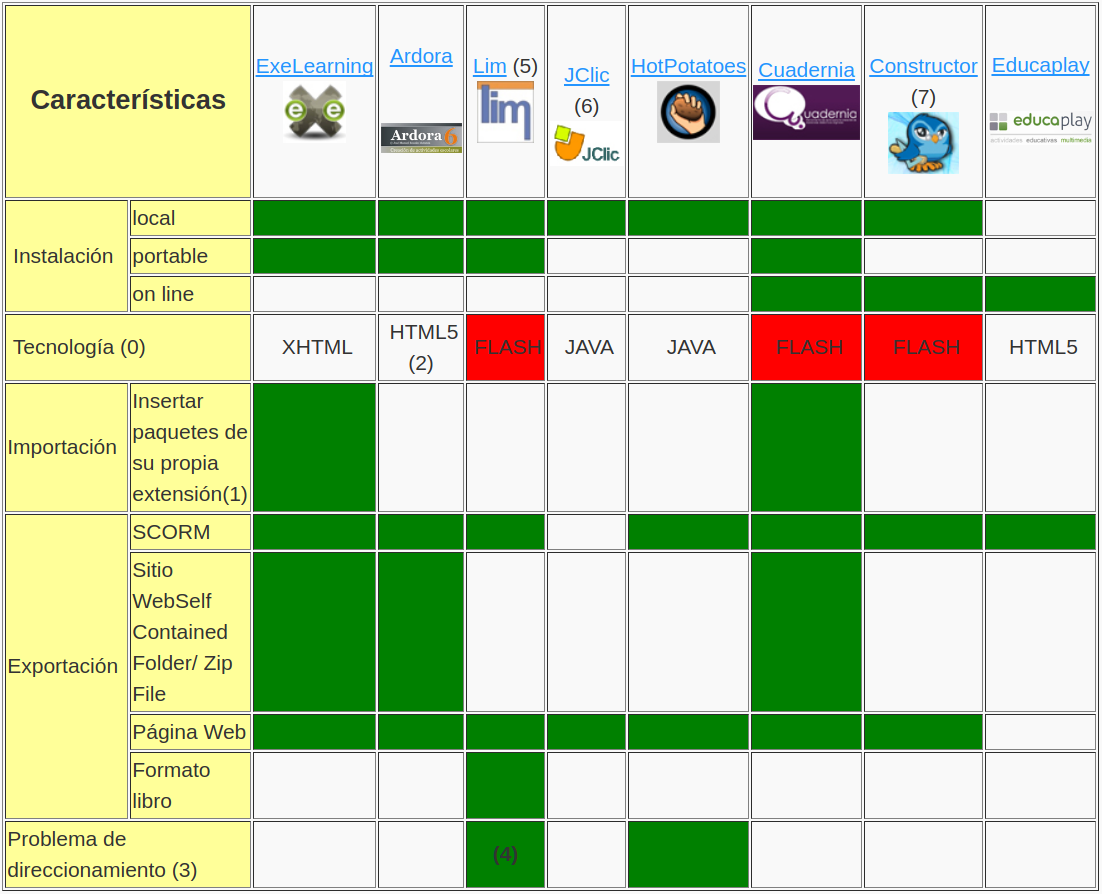Image resolution: width=1102 pixels, height=894 pixels.
Task: Click the XHTML technology cell
Action: pyautogui.click(x=314, y=347)
